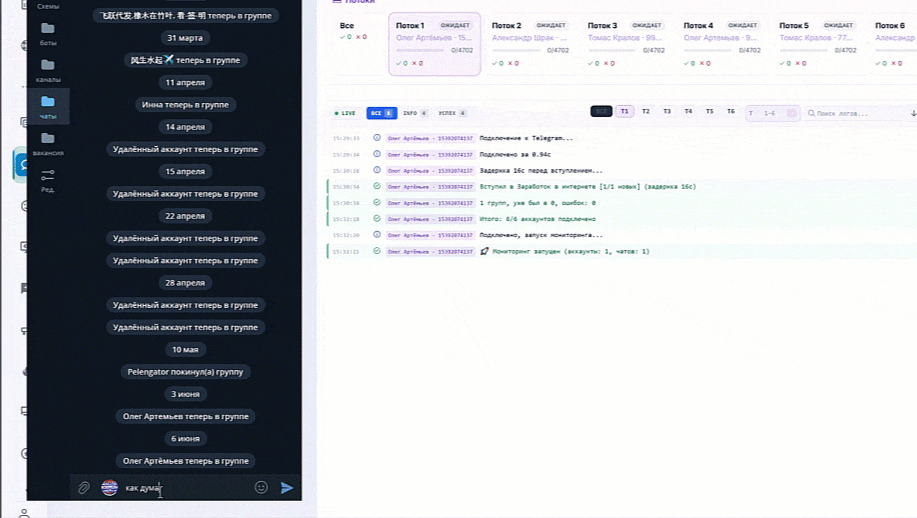Send the message with paper plane icon

click(287, 488)
